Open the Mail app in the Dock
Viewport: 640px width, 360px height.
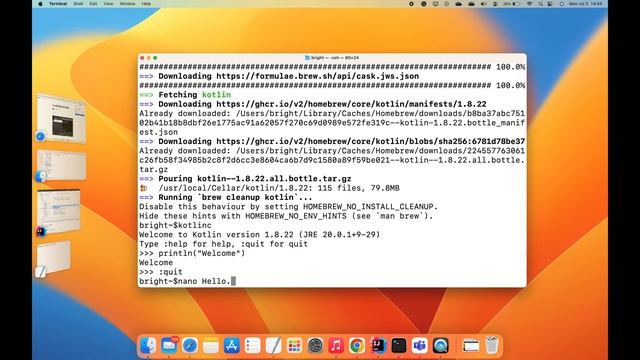point(169,346)
